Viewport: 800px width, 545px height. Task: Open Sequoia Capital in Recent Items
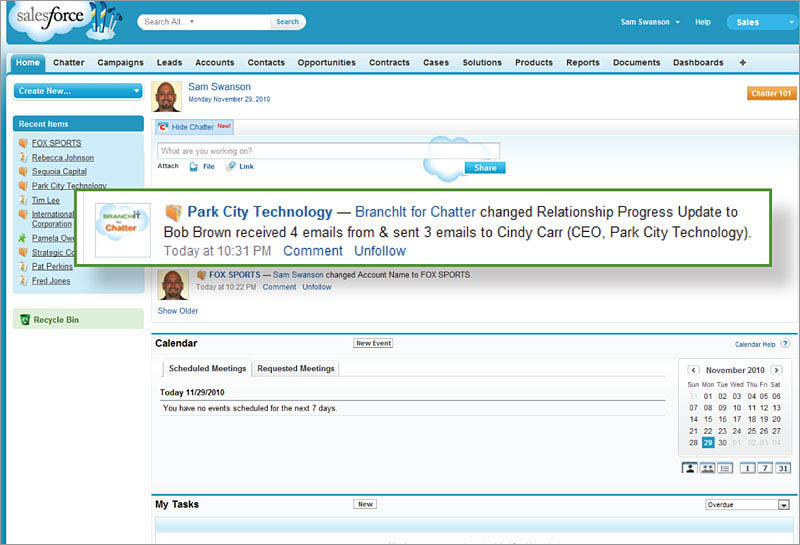click(59, 171)
